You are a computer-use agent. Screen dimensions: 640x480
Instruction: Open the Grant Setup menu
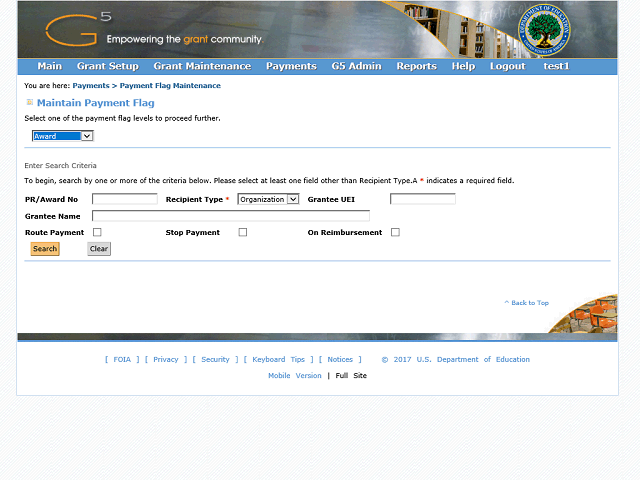pyautogui.click(x=108, y=66)
